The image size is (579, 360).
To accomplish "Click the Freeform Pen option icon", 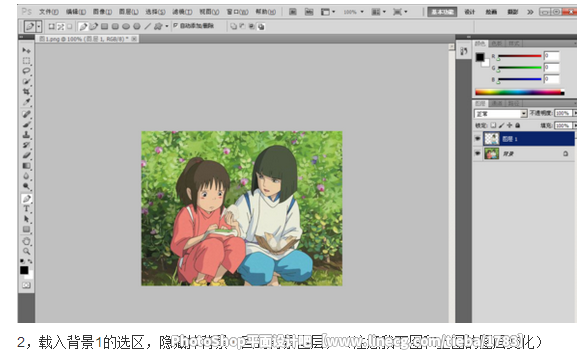I will 94,26.
